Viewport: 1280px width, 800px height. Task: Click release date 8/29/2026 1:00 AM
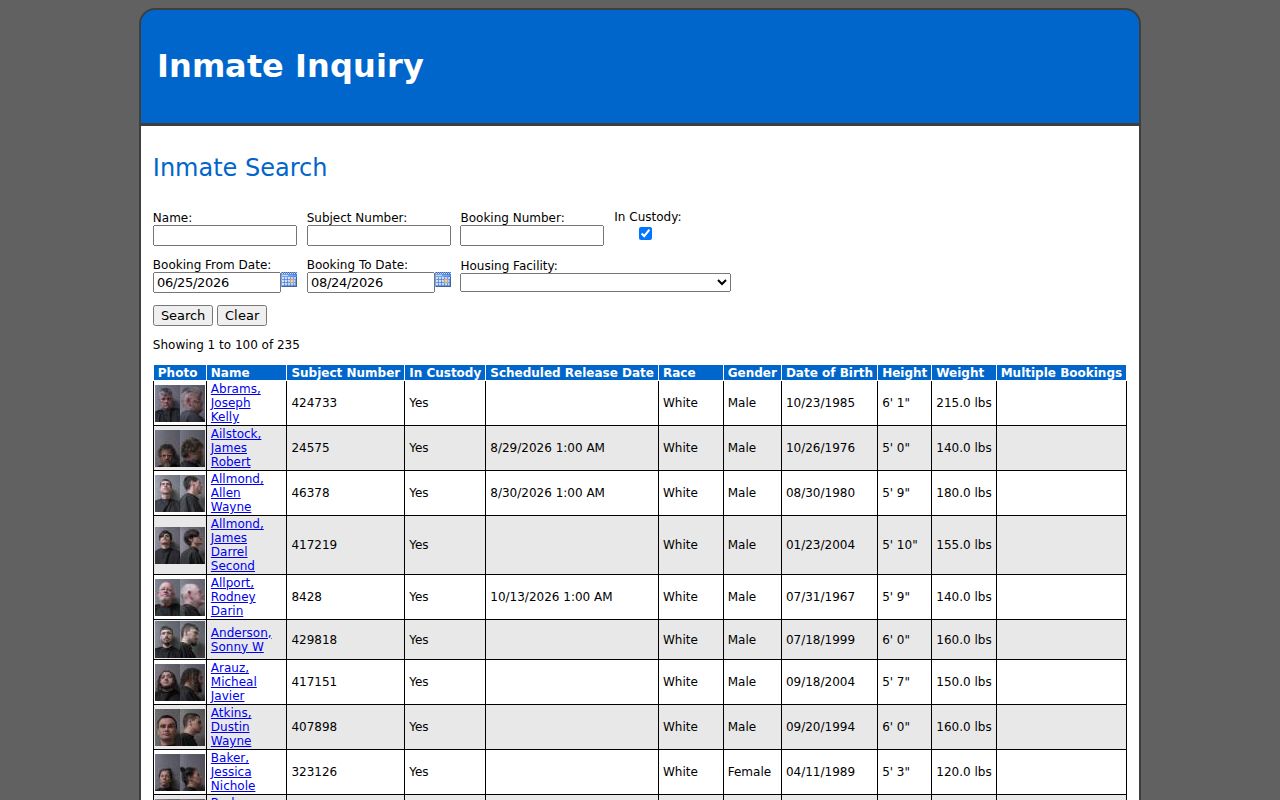click(x=547, y=448)
